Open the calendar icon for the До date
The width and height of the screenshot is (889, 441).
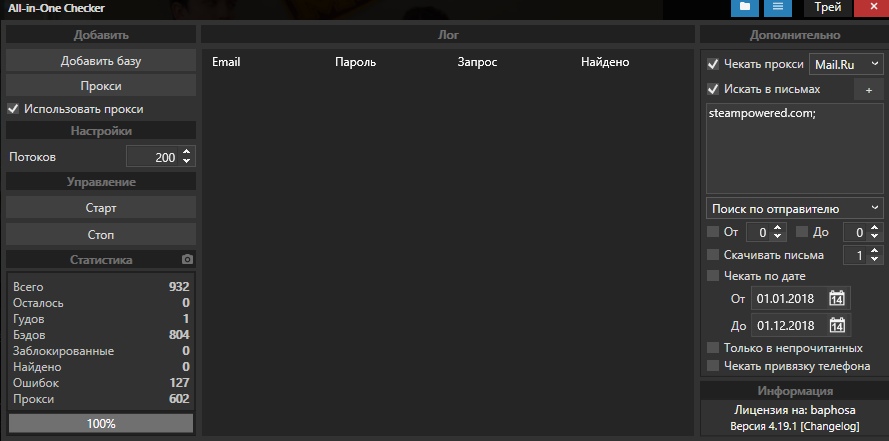pyautogui.click(x=837, y=326)
